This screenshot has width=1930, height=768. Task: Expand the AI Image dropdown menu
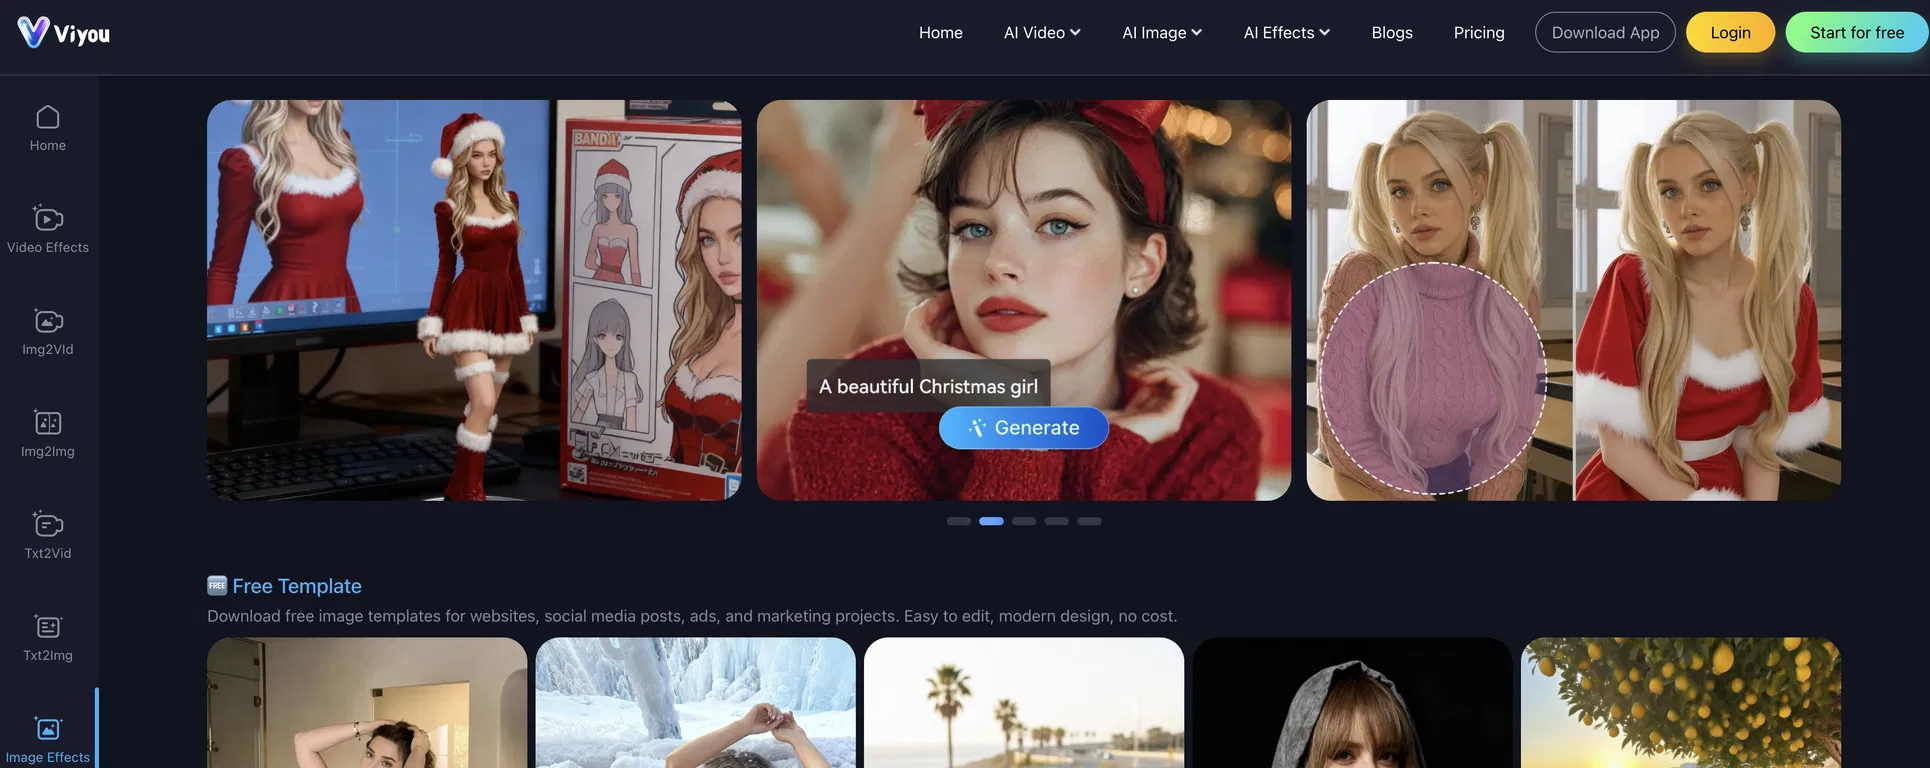(1161, 33)
